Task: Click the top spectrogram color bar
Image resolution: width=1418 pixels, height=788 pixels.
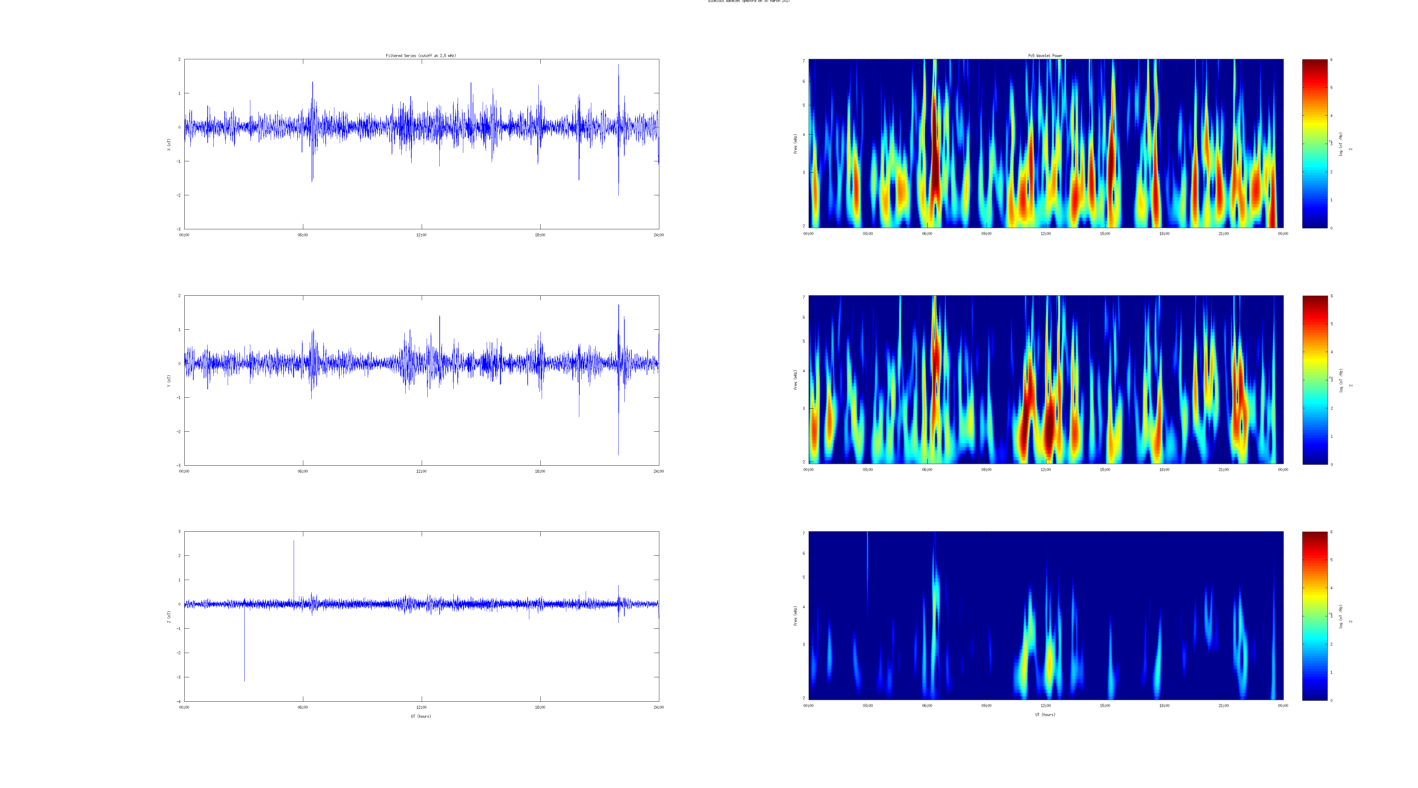Action: (1315, 144)
